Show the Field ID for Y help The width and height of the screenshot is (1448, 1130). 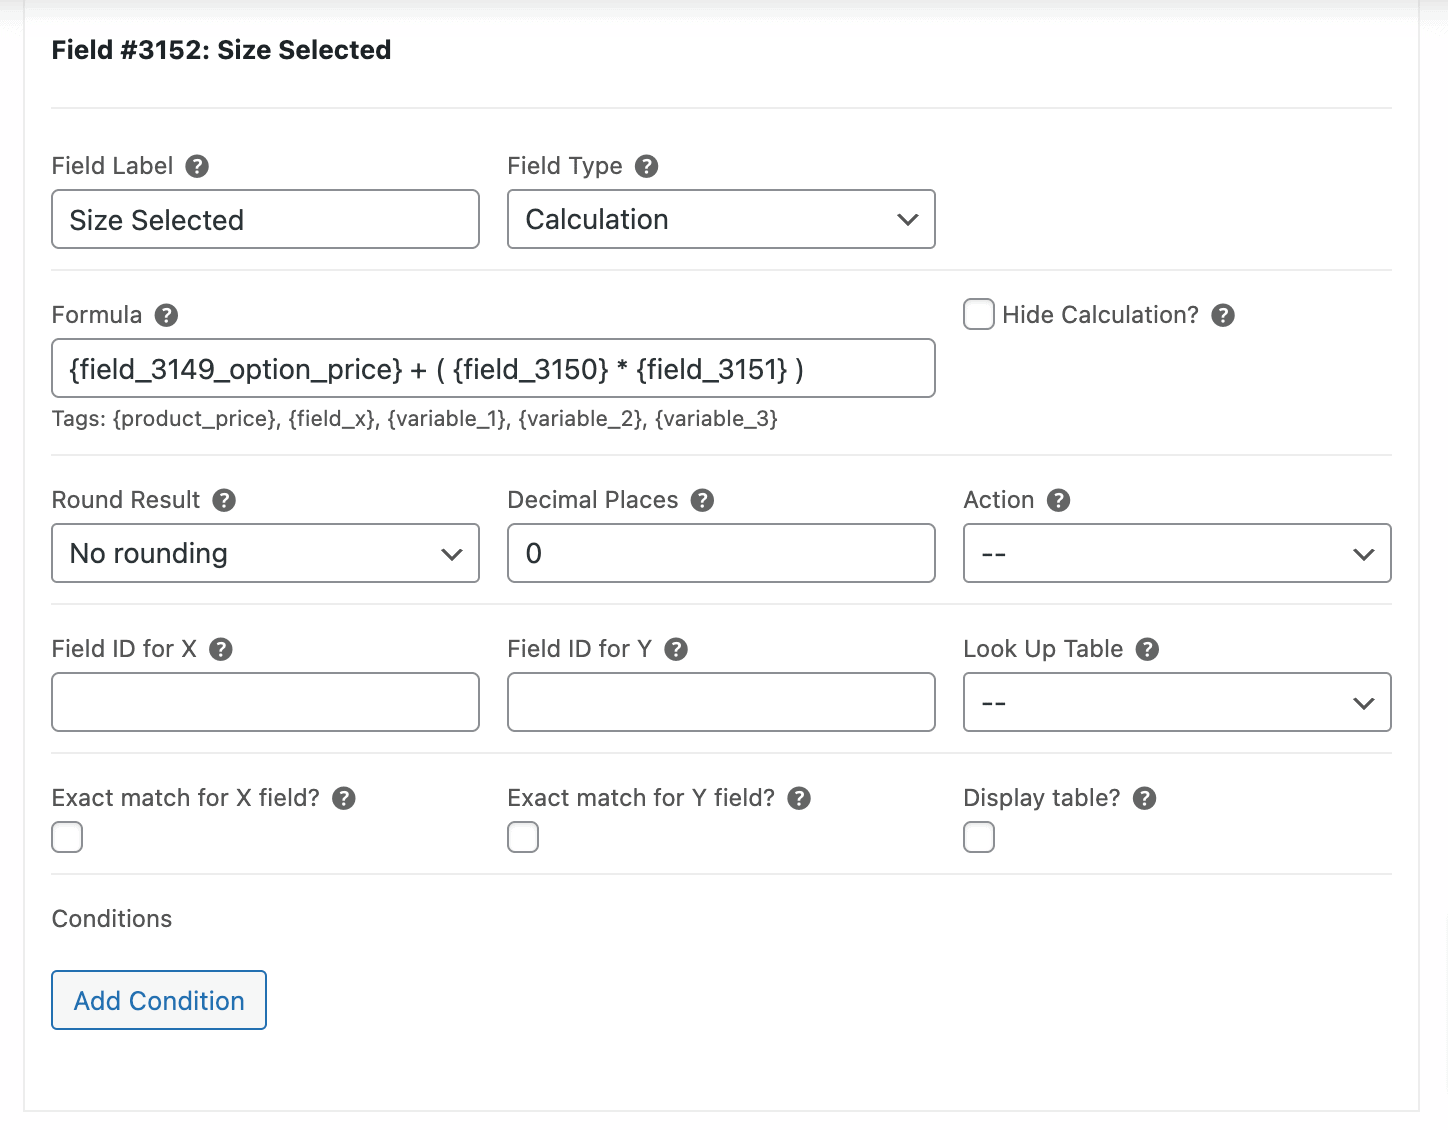[x=676, y=649]
